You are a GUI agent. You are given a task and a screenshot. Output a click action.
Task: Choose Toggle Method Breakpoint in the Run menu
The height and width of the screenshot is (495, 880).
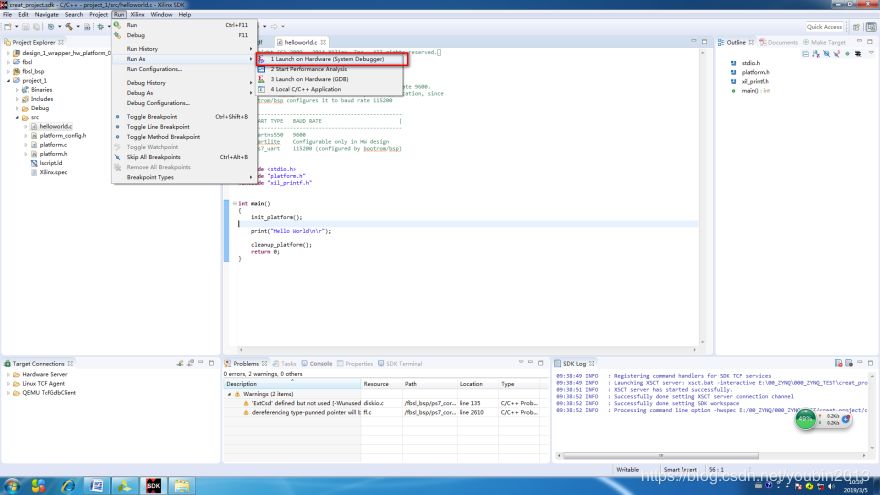[x=163, y=137]
